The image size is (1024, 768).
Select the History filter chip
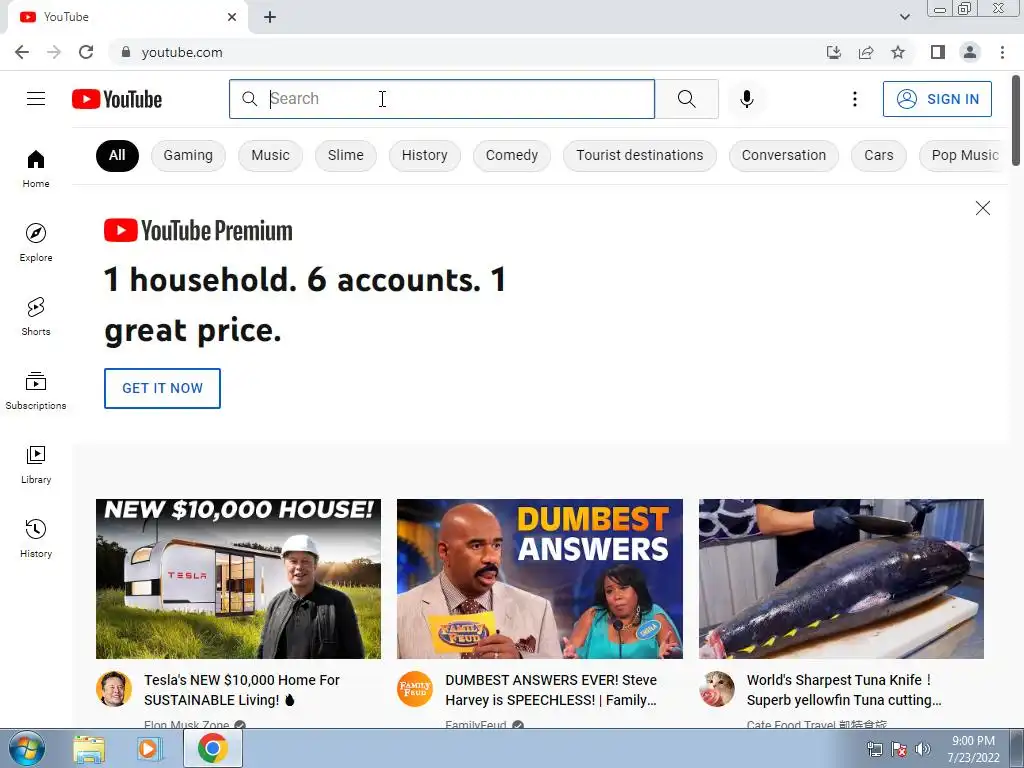pos(424,155)
